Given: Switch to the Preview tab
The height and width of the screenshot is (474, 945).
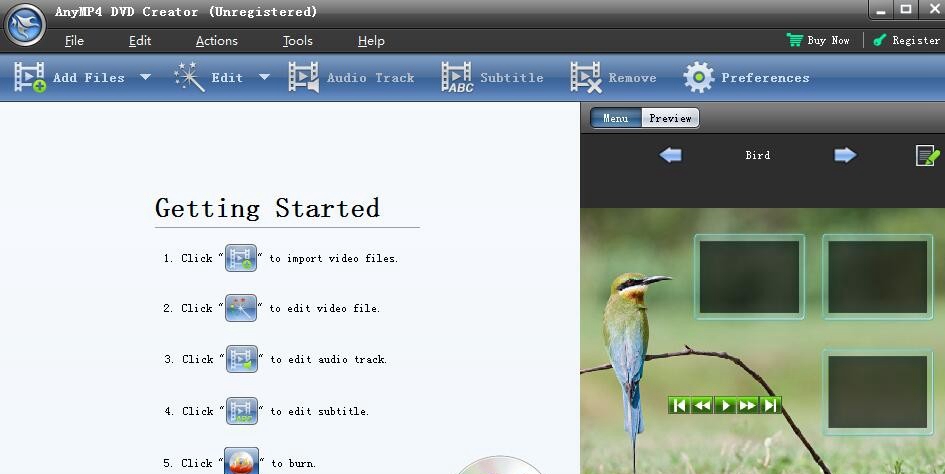Looking at the screenshot, I should tap(670, 118).
